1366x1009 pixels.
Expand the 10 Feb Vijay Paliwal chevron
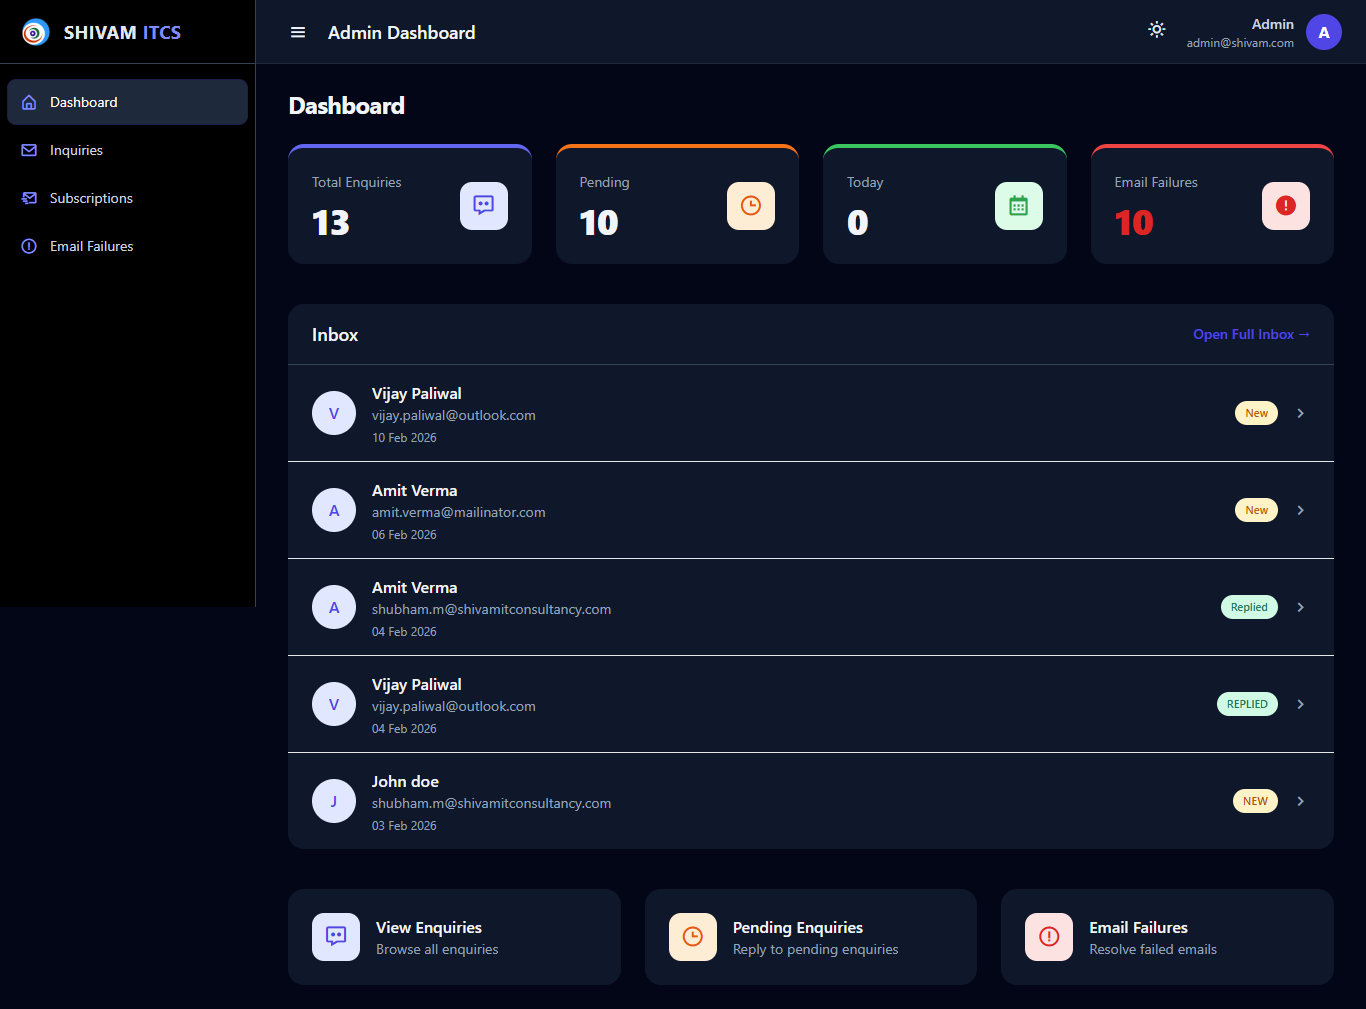pos(1300,414)
